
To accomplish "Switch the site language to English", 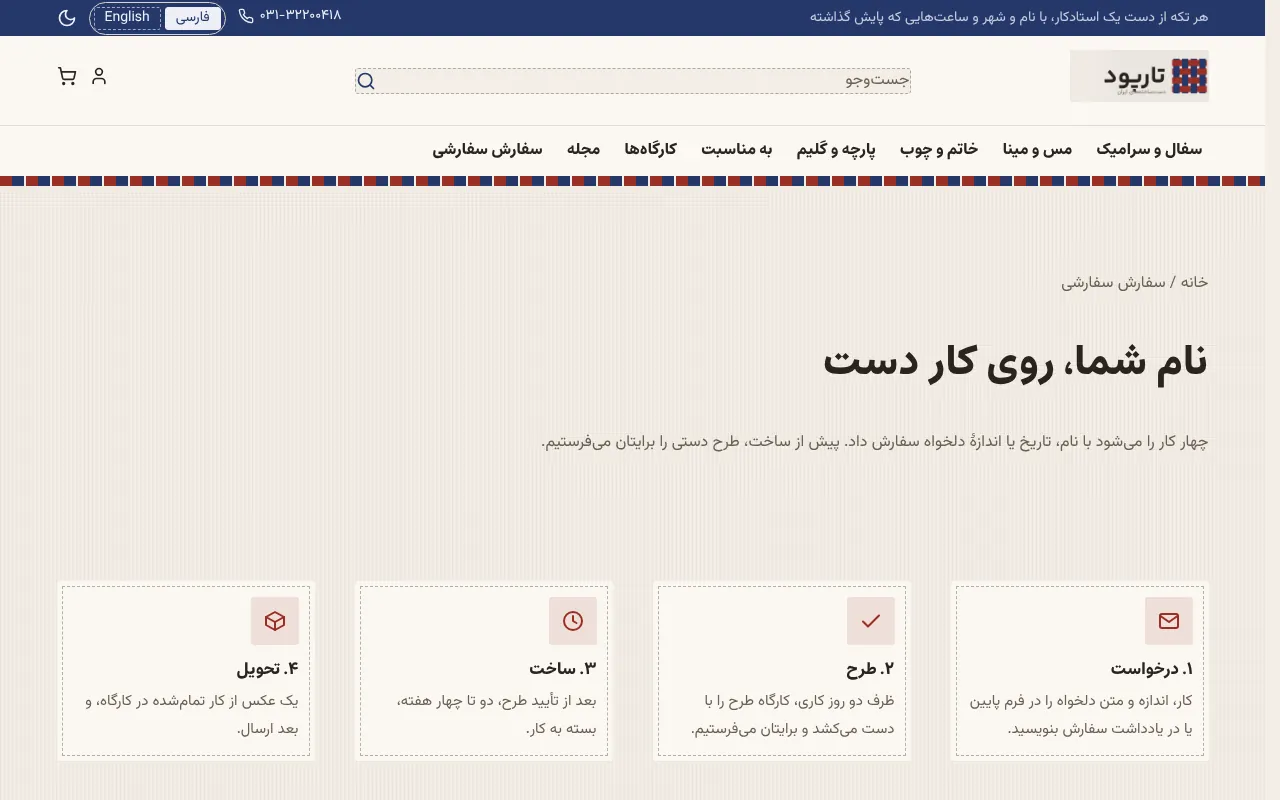I will pyautogui.click(x=127, y=17).
